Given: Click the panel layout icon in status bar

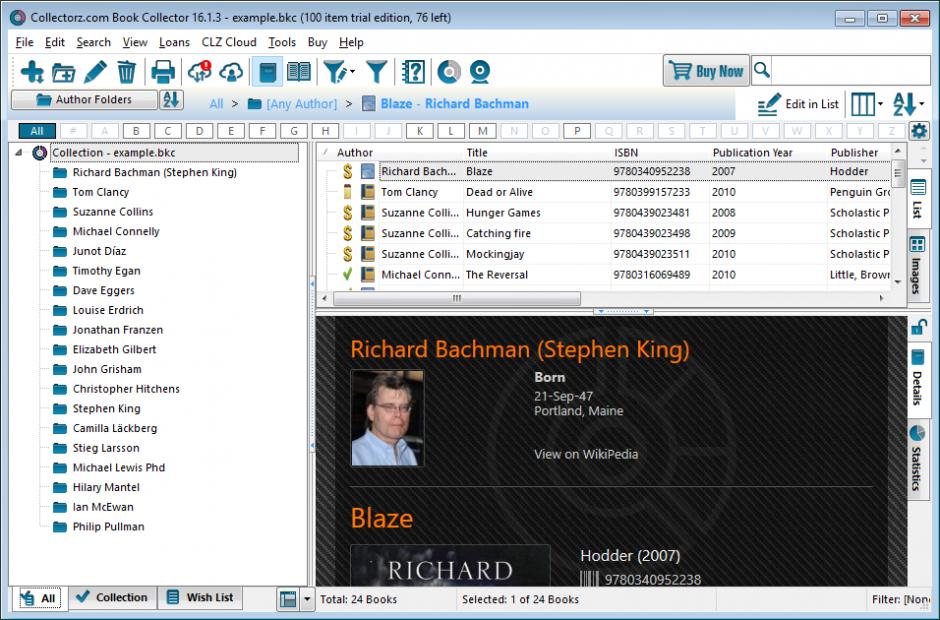Looking at the screenshot, I should click(x=288, y=598).
